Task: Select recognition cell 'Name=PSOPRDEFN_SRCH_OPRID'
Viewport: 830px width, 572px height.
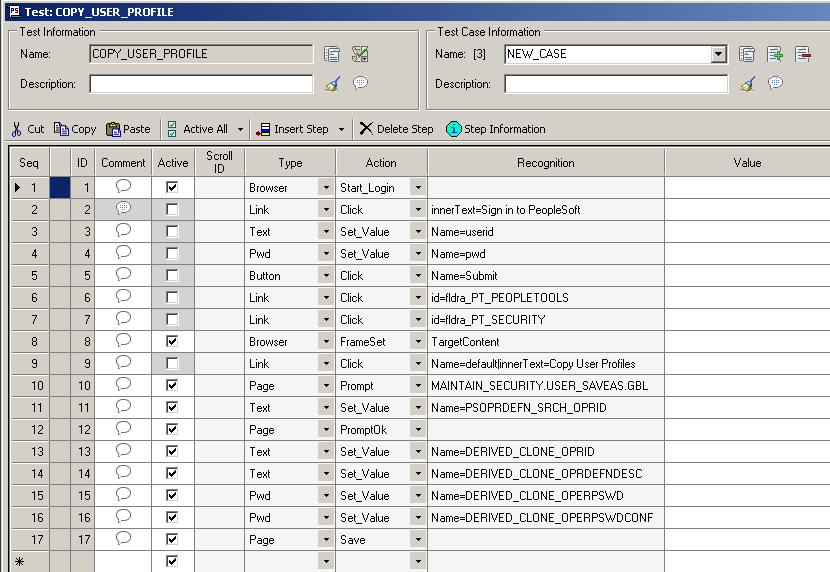Action: tap(546, 407)
